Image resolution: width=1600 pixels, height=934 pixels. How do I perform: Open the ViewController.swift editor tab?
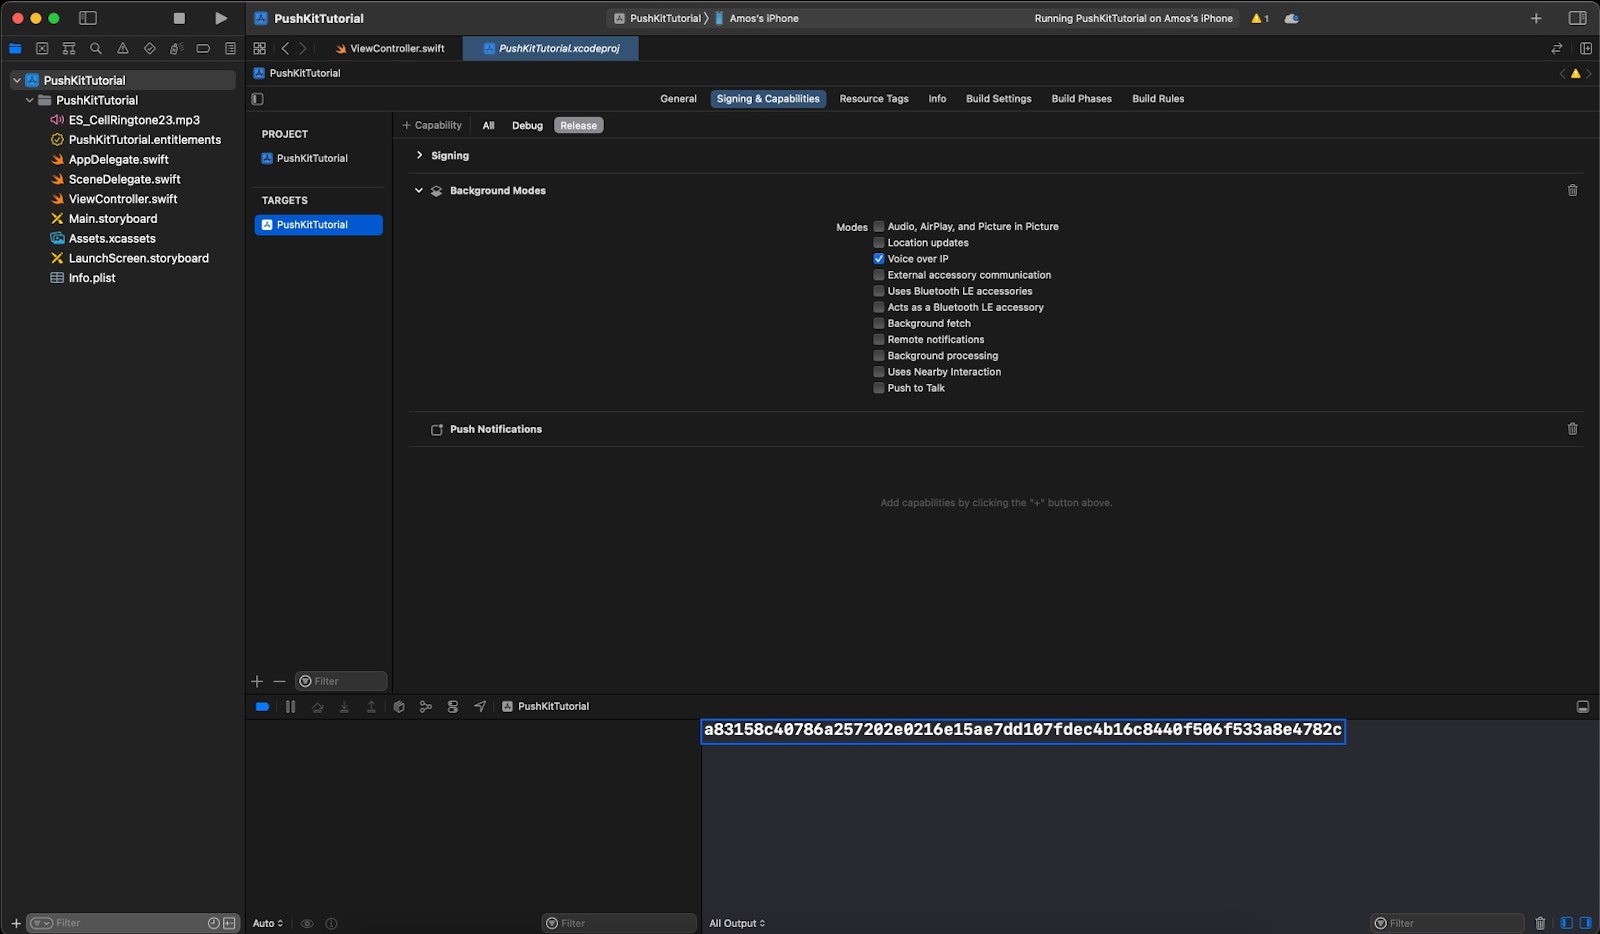point(390,48)
